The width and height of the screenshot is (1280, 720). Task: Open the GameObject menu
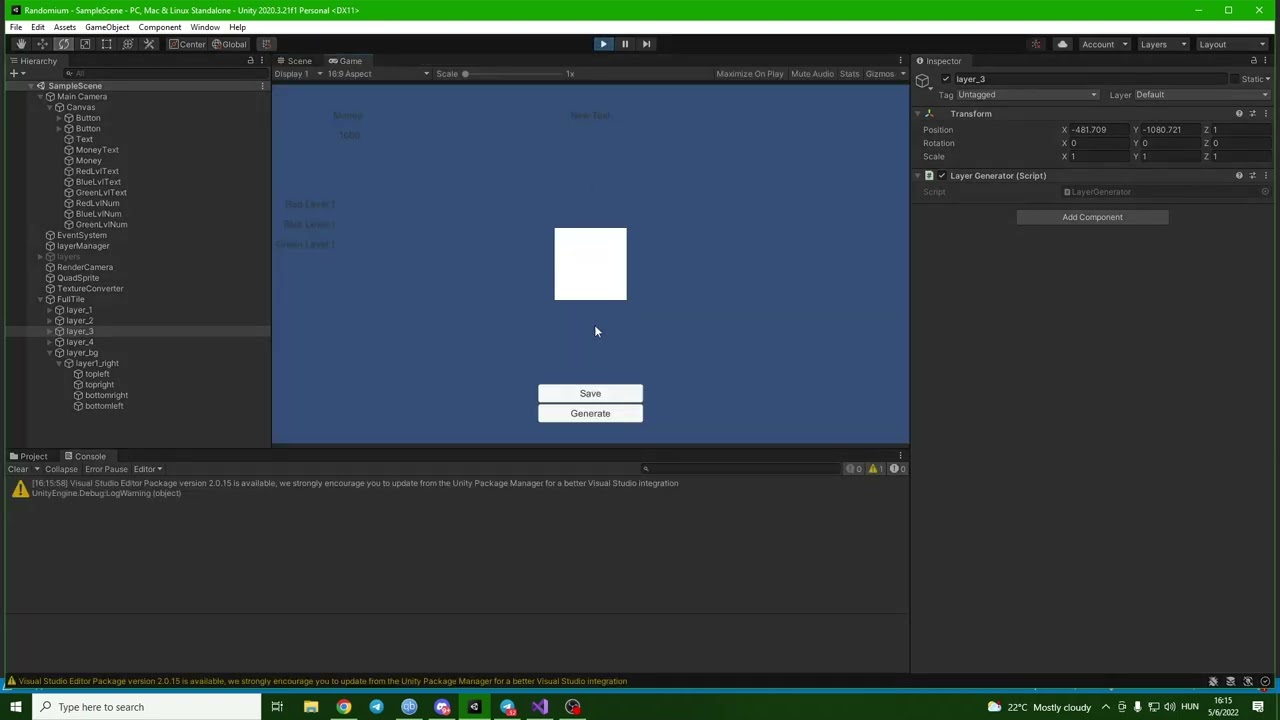click(x=106, y=27)
